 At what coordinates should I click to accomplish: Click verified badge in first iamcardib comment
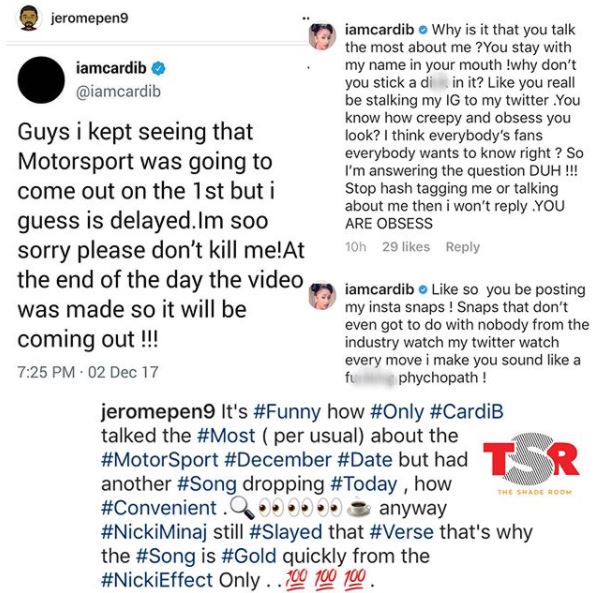tap(423, 30)
